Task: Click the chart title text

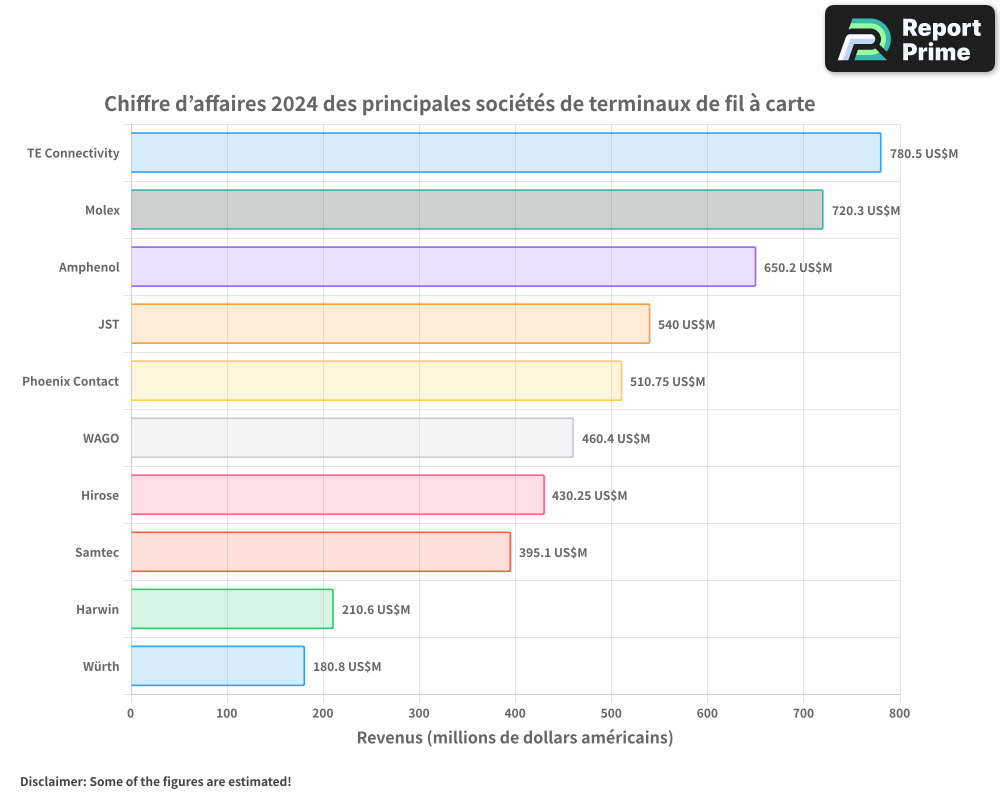Action: 460,104
